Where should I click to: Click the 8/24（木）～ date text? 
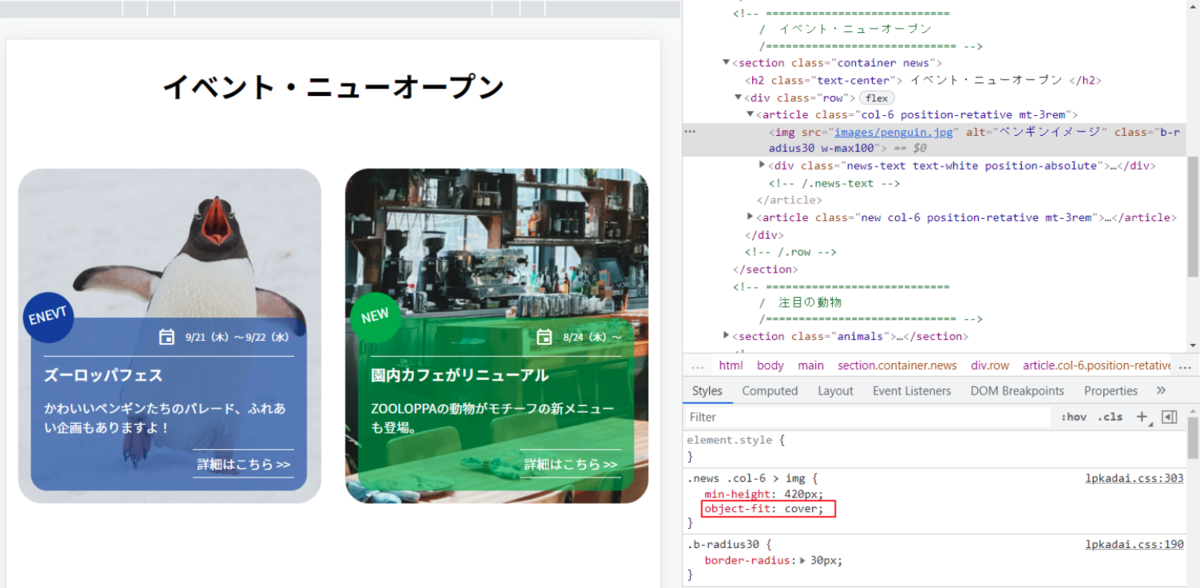point(592,338)
